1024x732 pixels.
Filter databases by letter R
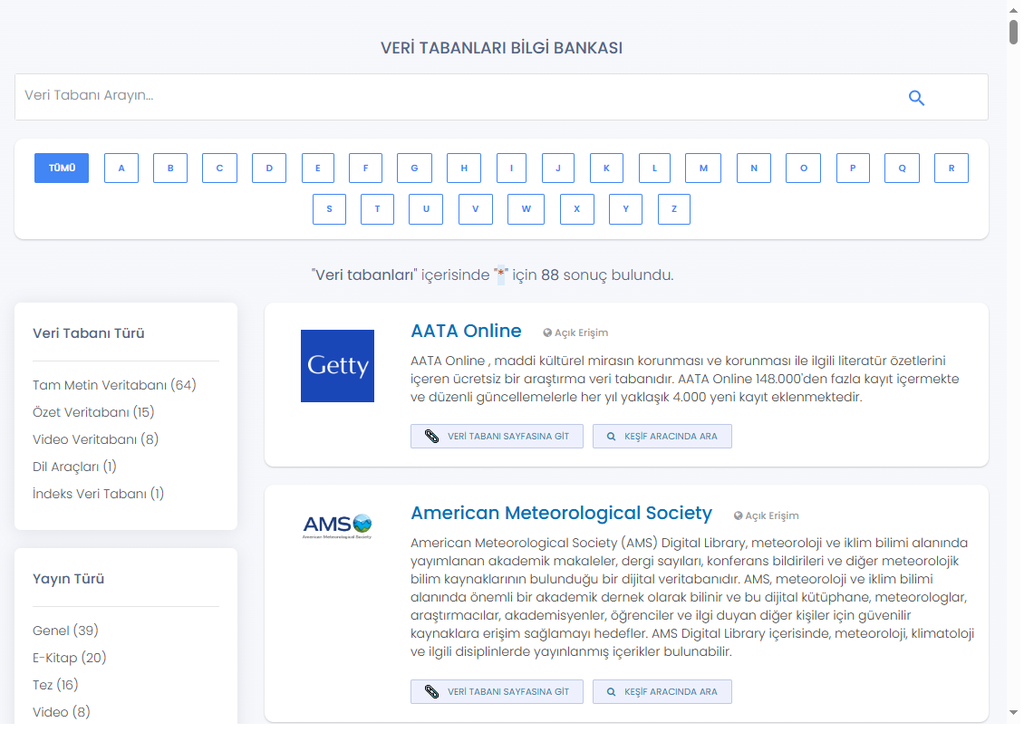(952, 168)
